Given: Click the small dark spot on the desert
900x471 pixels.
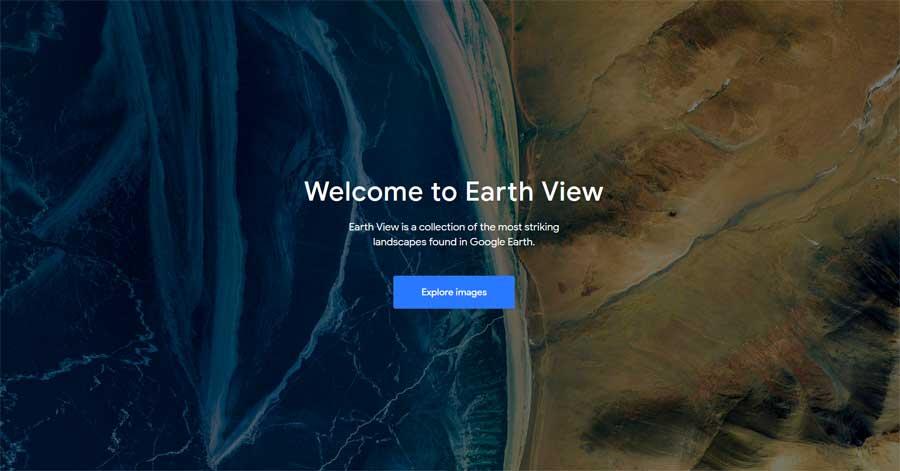Looking at the screenshot, I should pos(670,213).
